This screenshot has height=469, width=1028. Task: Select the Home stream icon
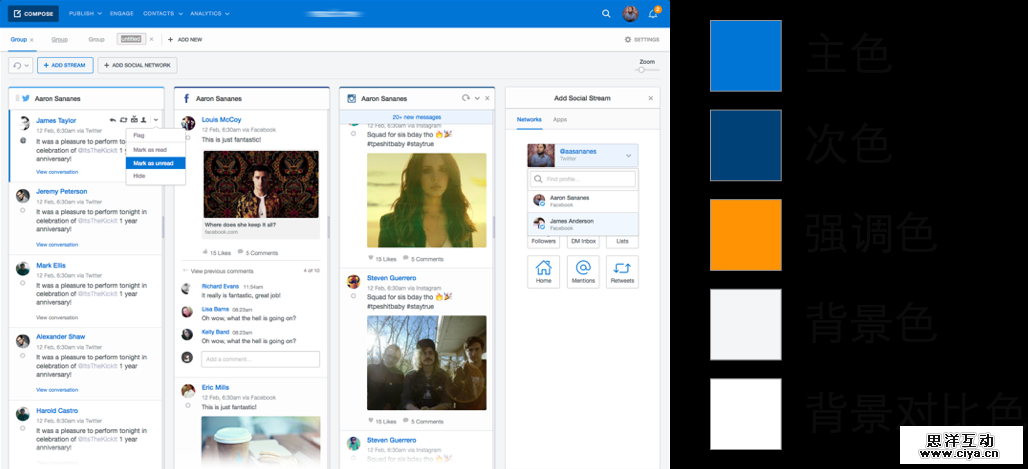tap(543, 271)
